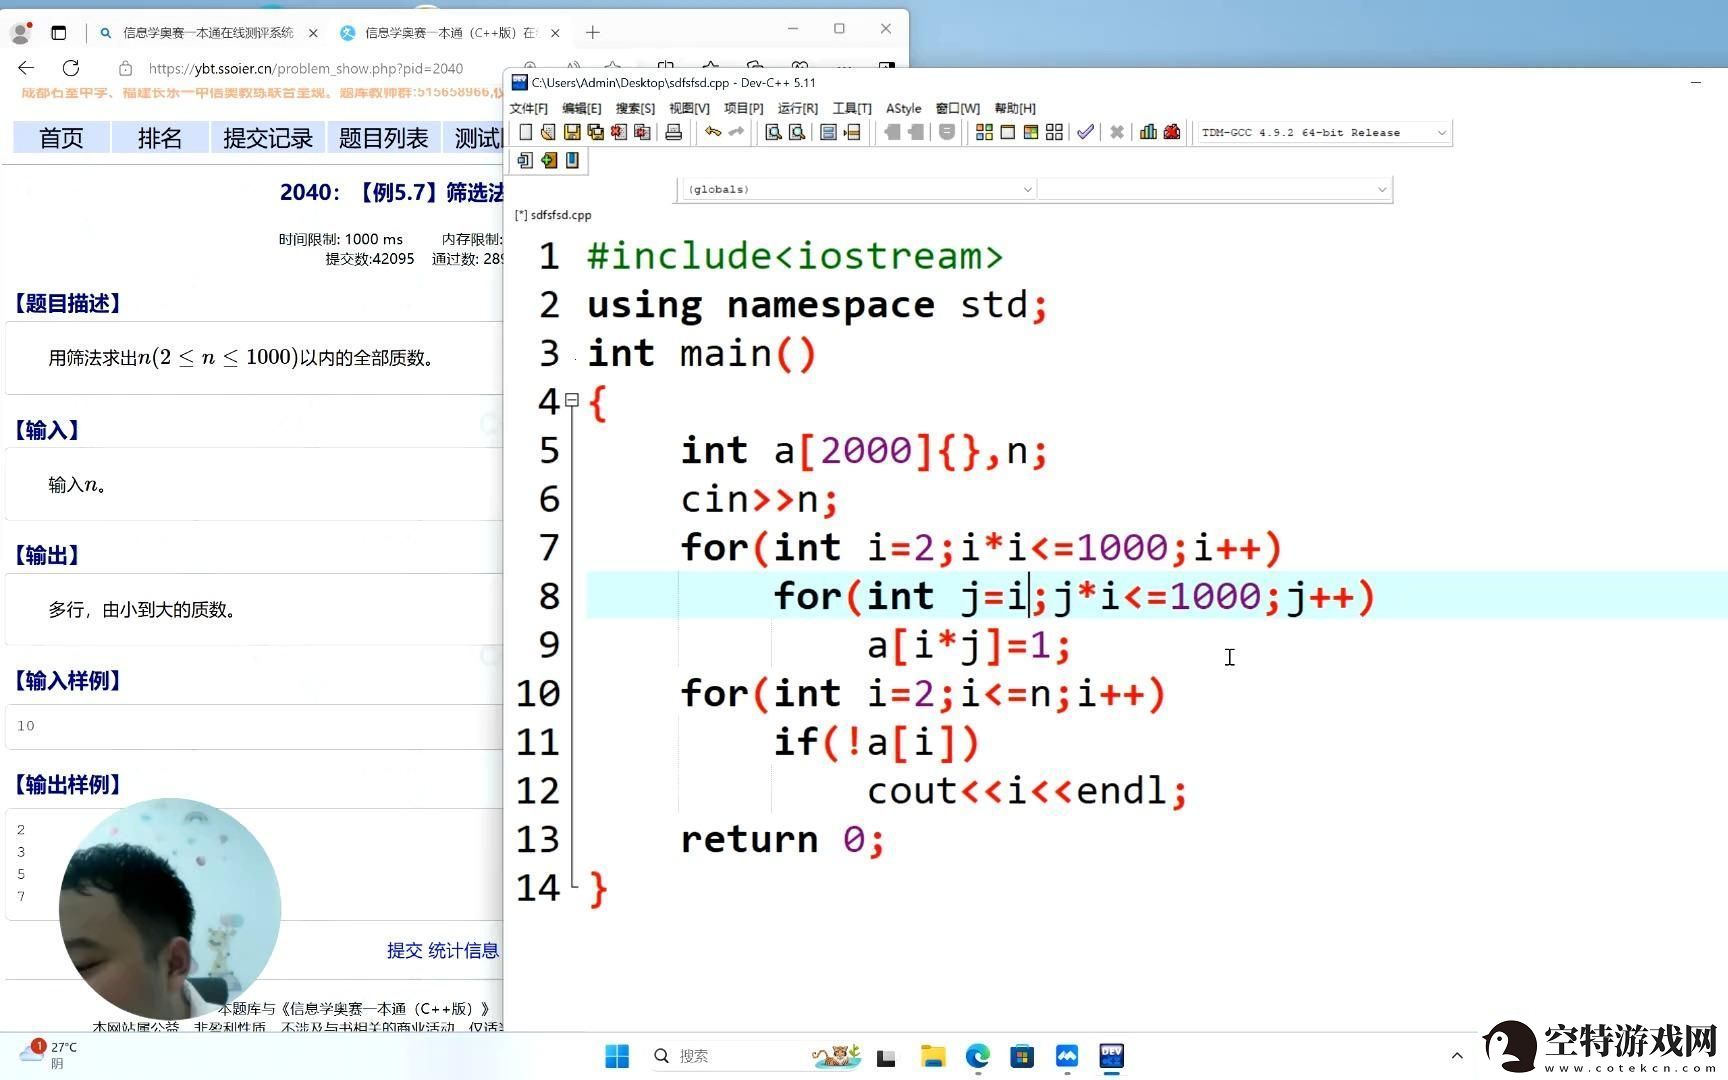Open the weather widget showing 27°C
The height and width of the screenshot is (1080, 1728).
point(48,1055)
